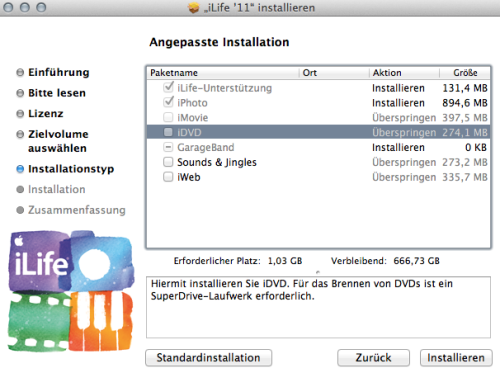Screen dimensions: 500x373
Task: Select the Installationstyp step
Action: click(71, 169)
